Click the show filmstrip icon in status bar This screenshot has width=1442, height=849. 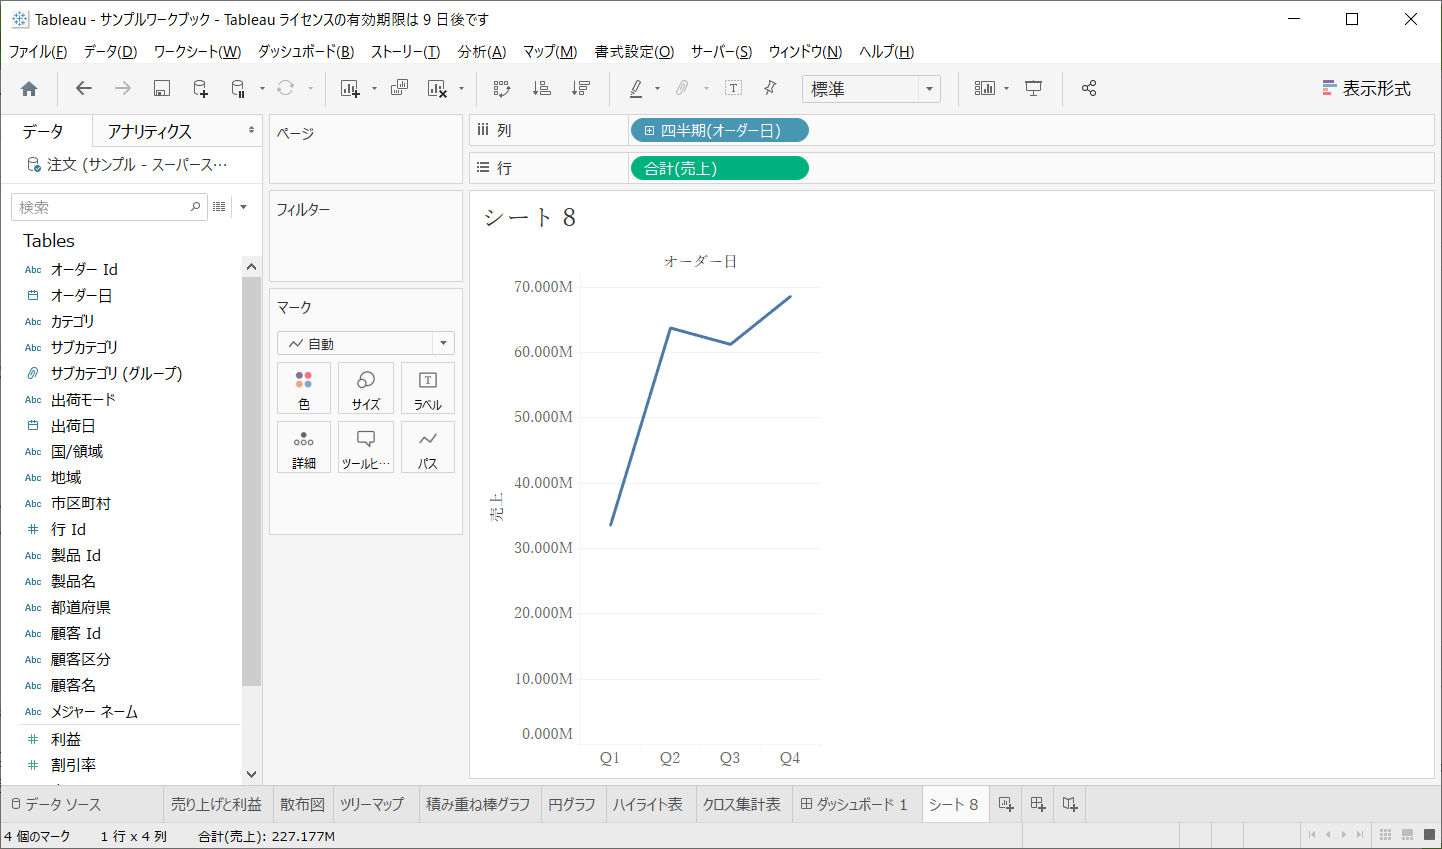tap(1407, 835)
